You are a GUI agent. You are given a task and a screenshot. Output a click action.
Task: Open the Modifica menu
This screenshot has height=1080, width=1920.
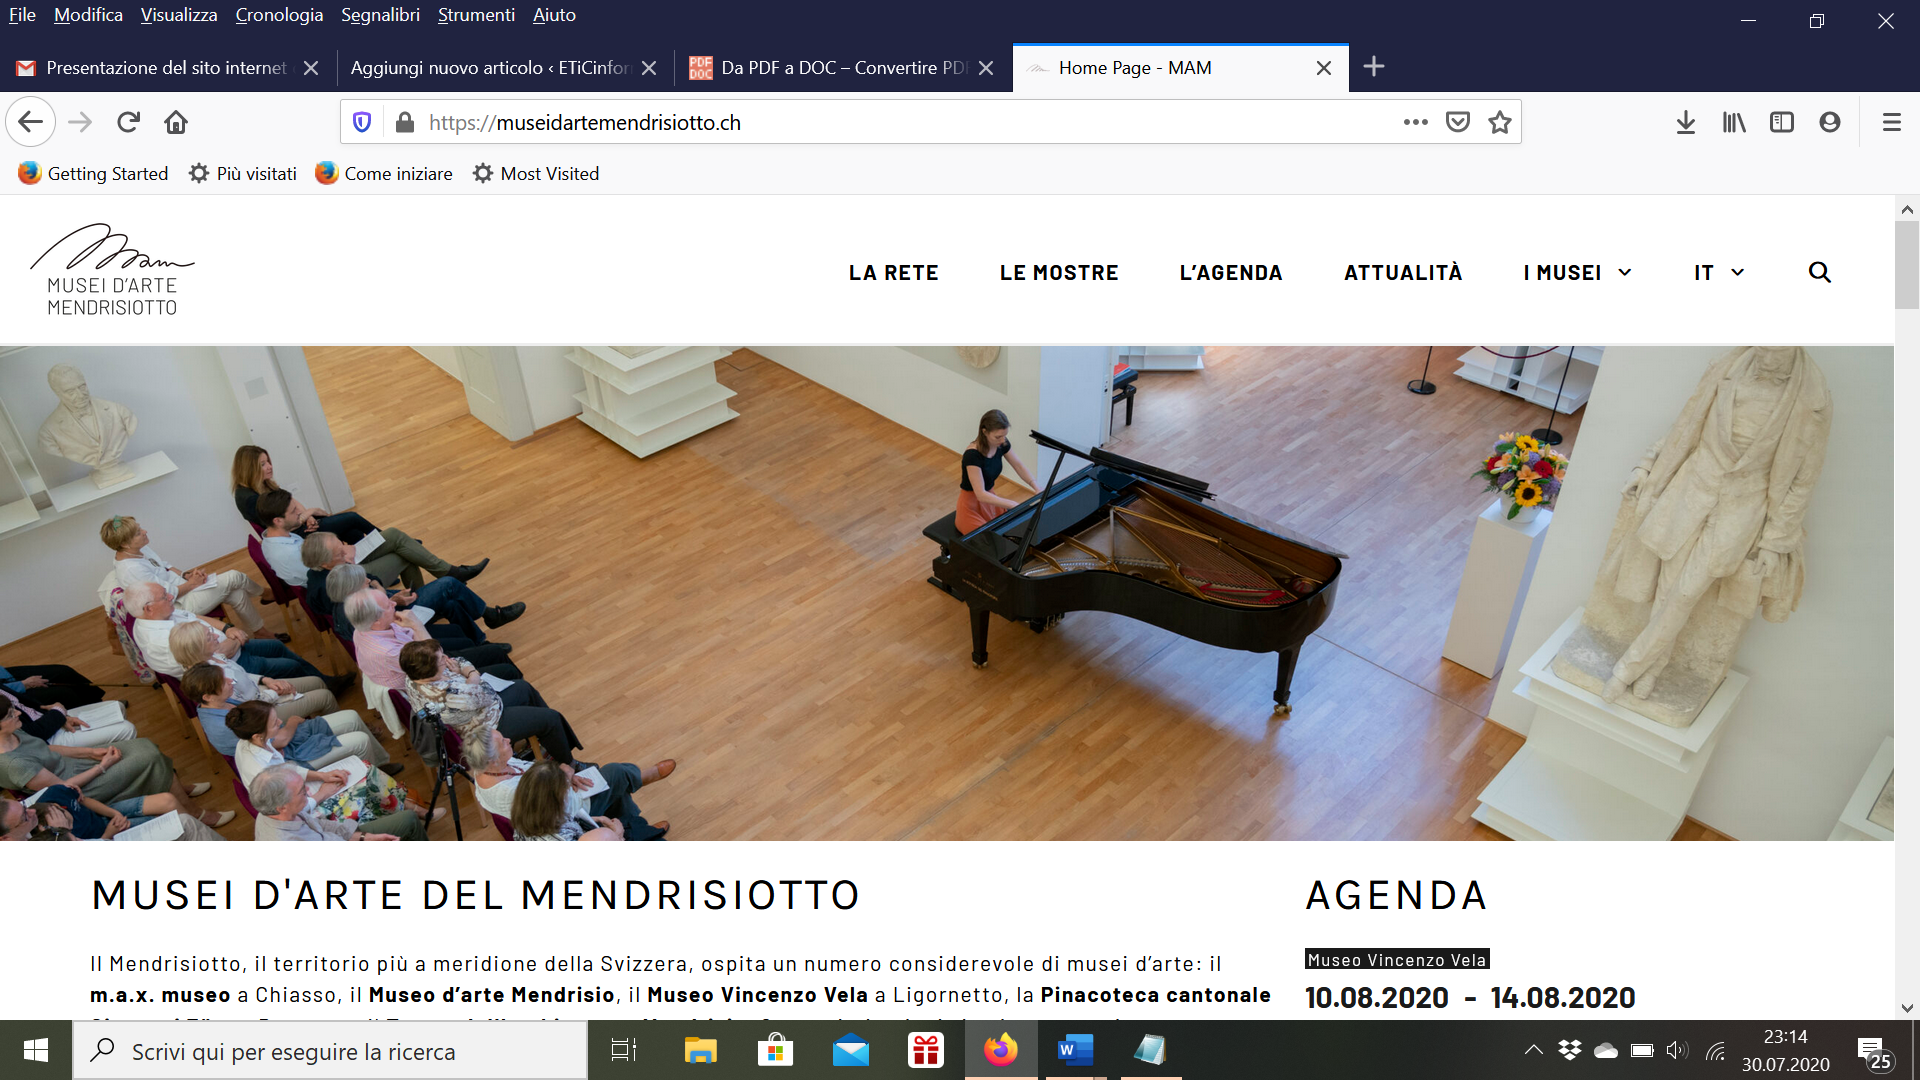coord(88,15)
